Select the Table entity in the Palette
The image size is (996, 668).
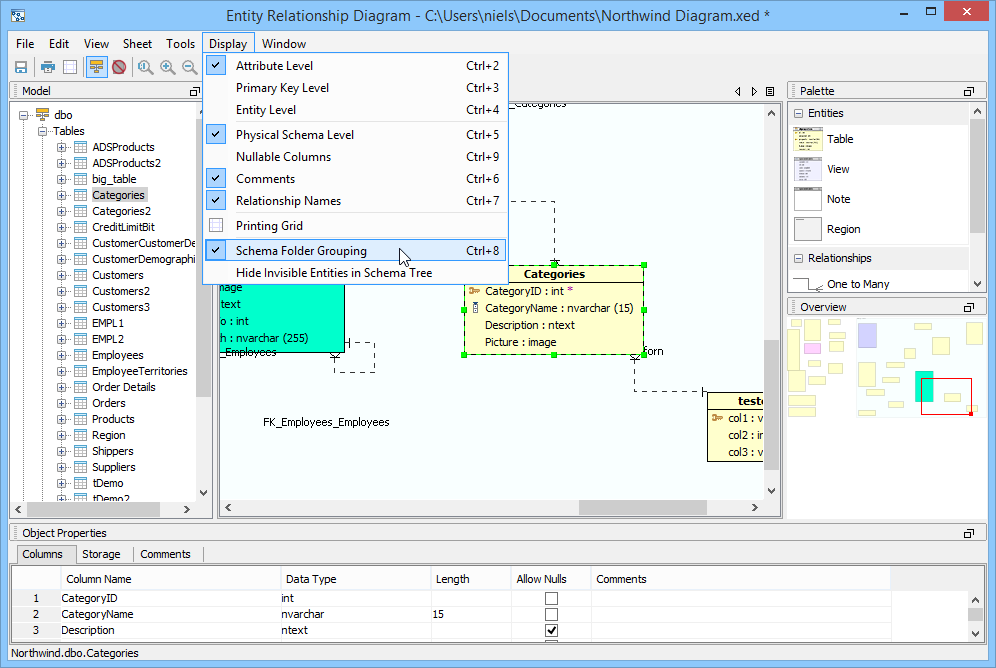pyautogui.click(x=840, y=139)
